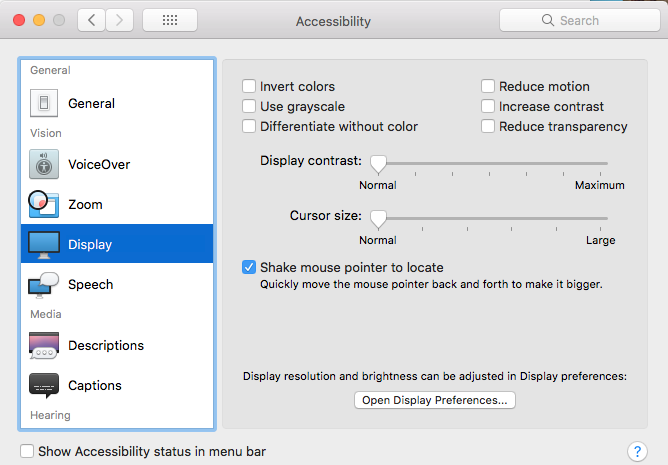This screenshot has width=668, height=465.
Task: Turn on Use grayscale
Action: (250, 107)
